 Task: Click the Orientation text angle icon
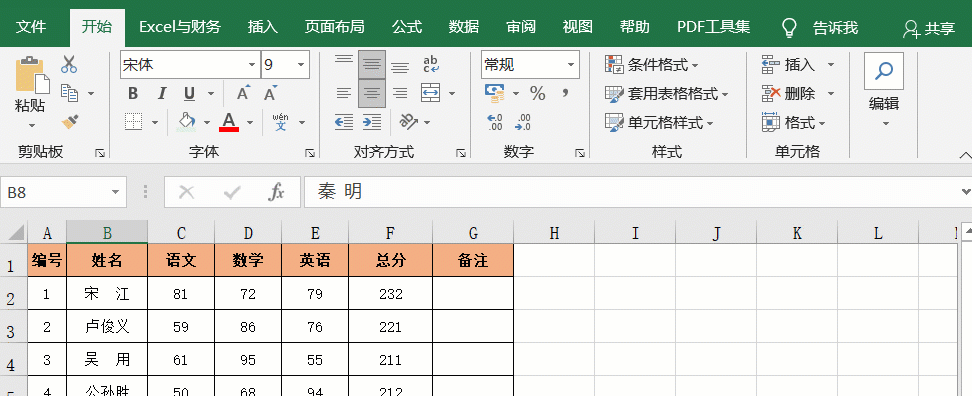coord(409,121)
